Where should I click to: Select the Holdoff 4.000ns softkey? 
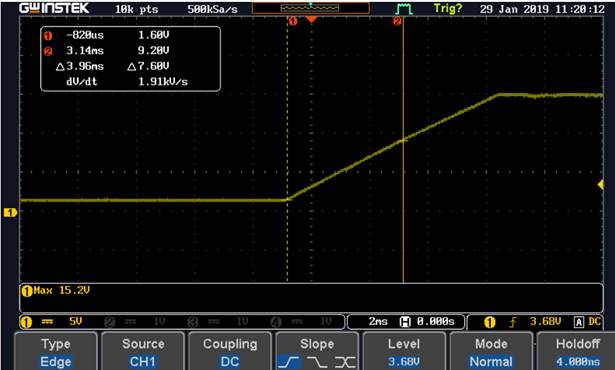(x=576, y=352)
